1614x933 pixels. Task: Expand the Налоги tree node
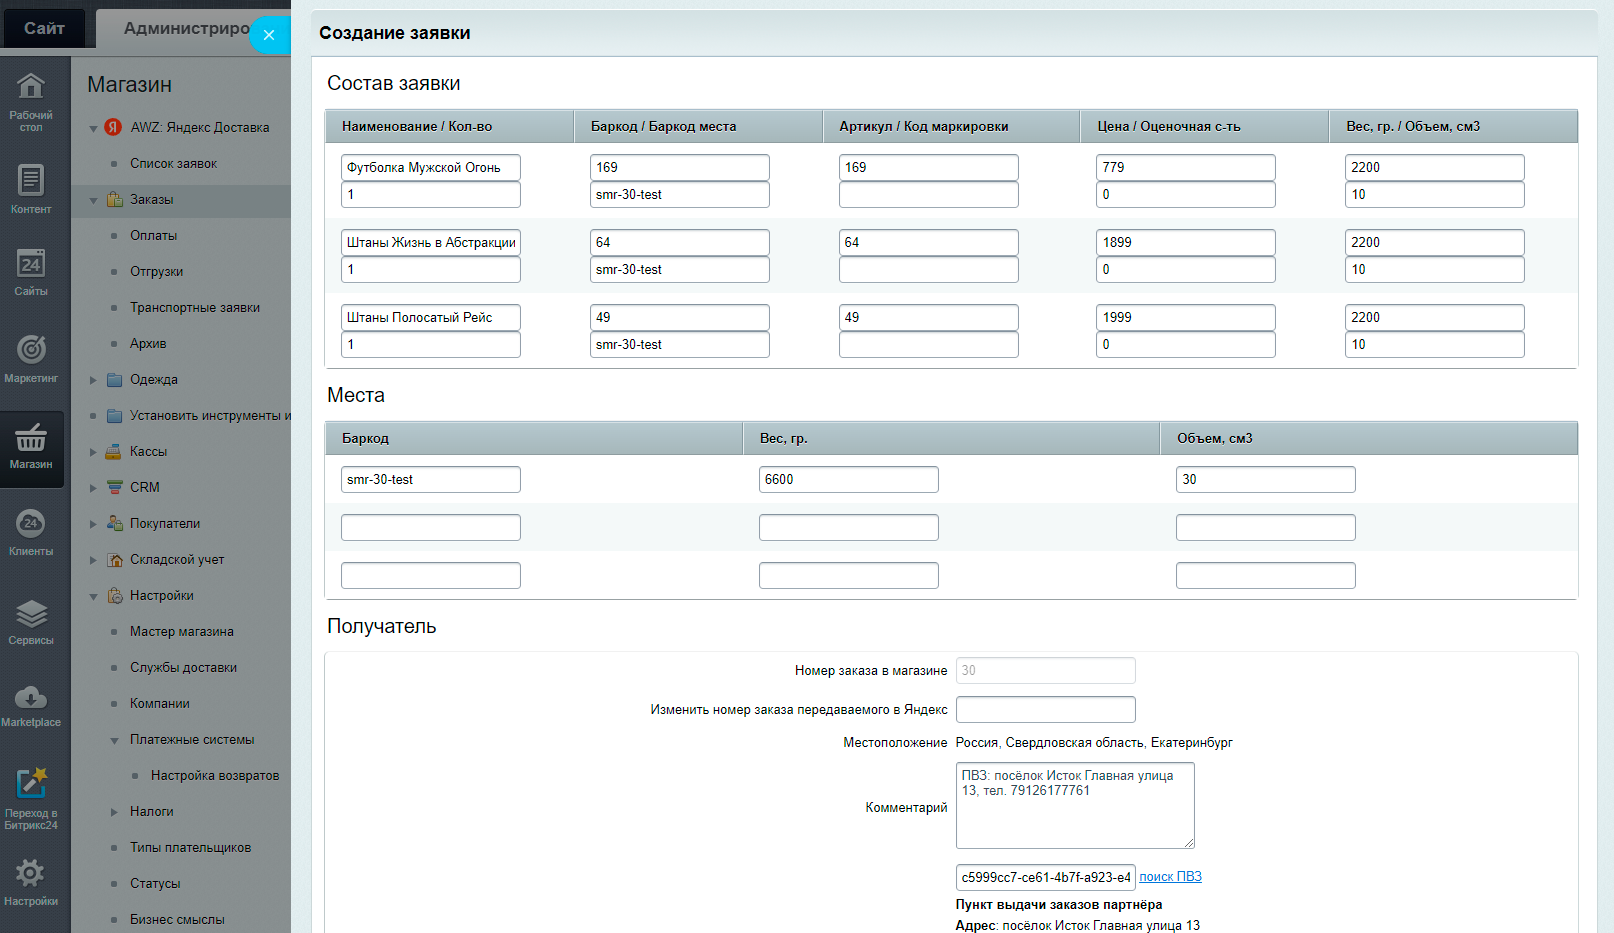pos(114,812)
